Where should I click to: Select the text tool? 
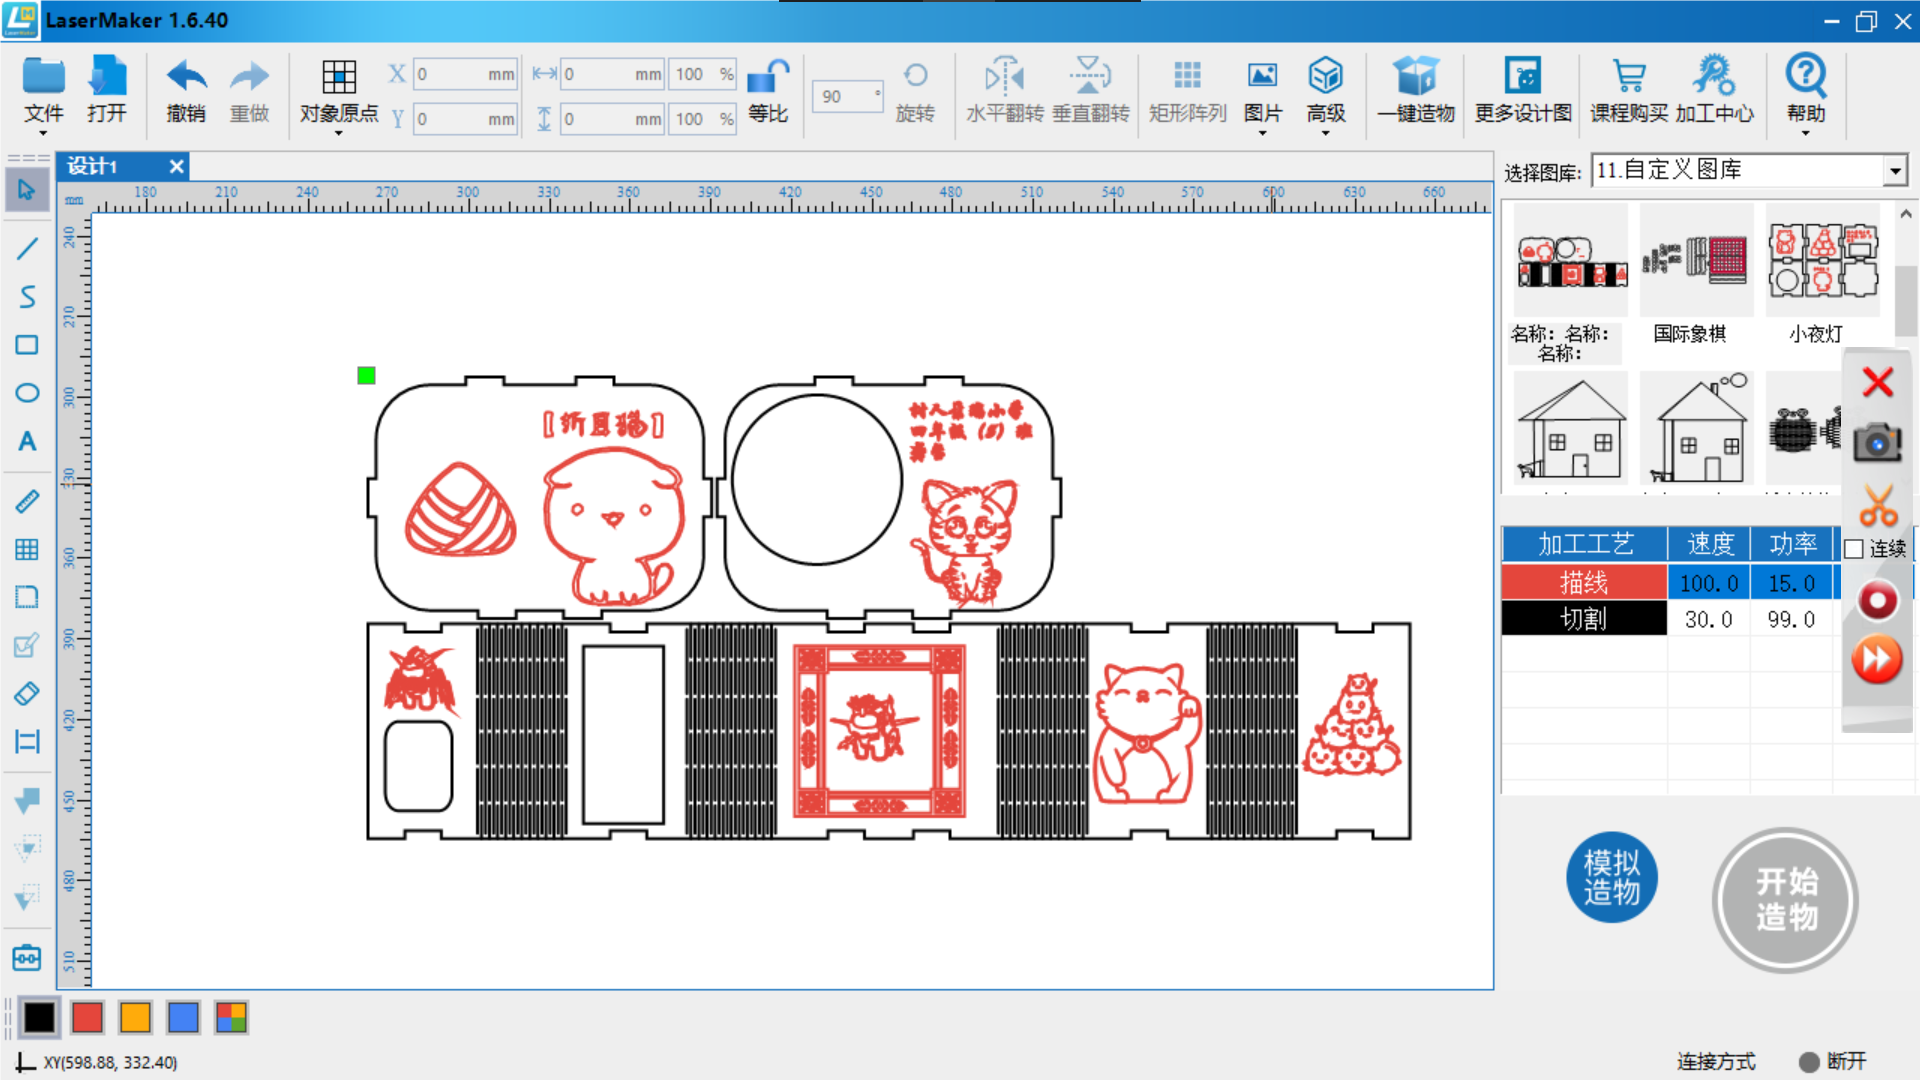tap(27, 441)
